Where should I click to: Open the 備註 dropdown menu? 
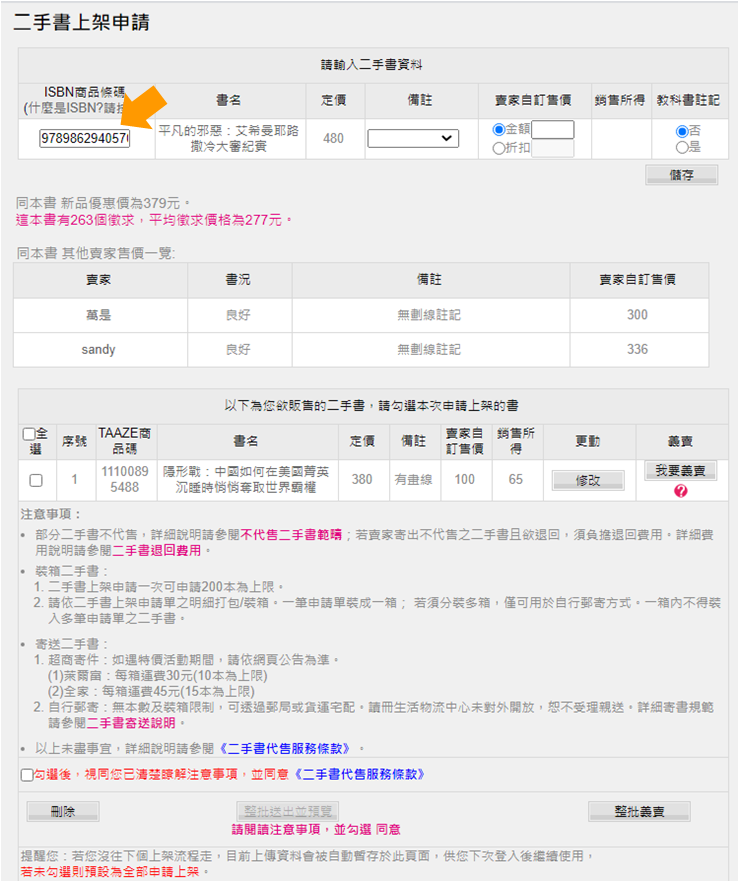point(413,139)
